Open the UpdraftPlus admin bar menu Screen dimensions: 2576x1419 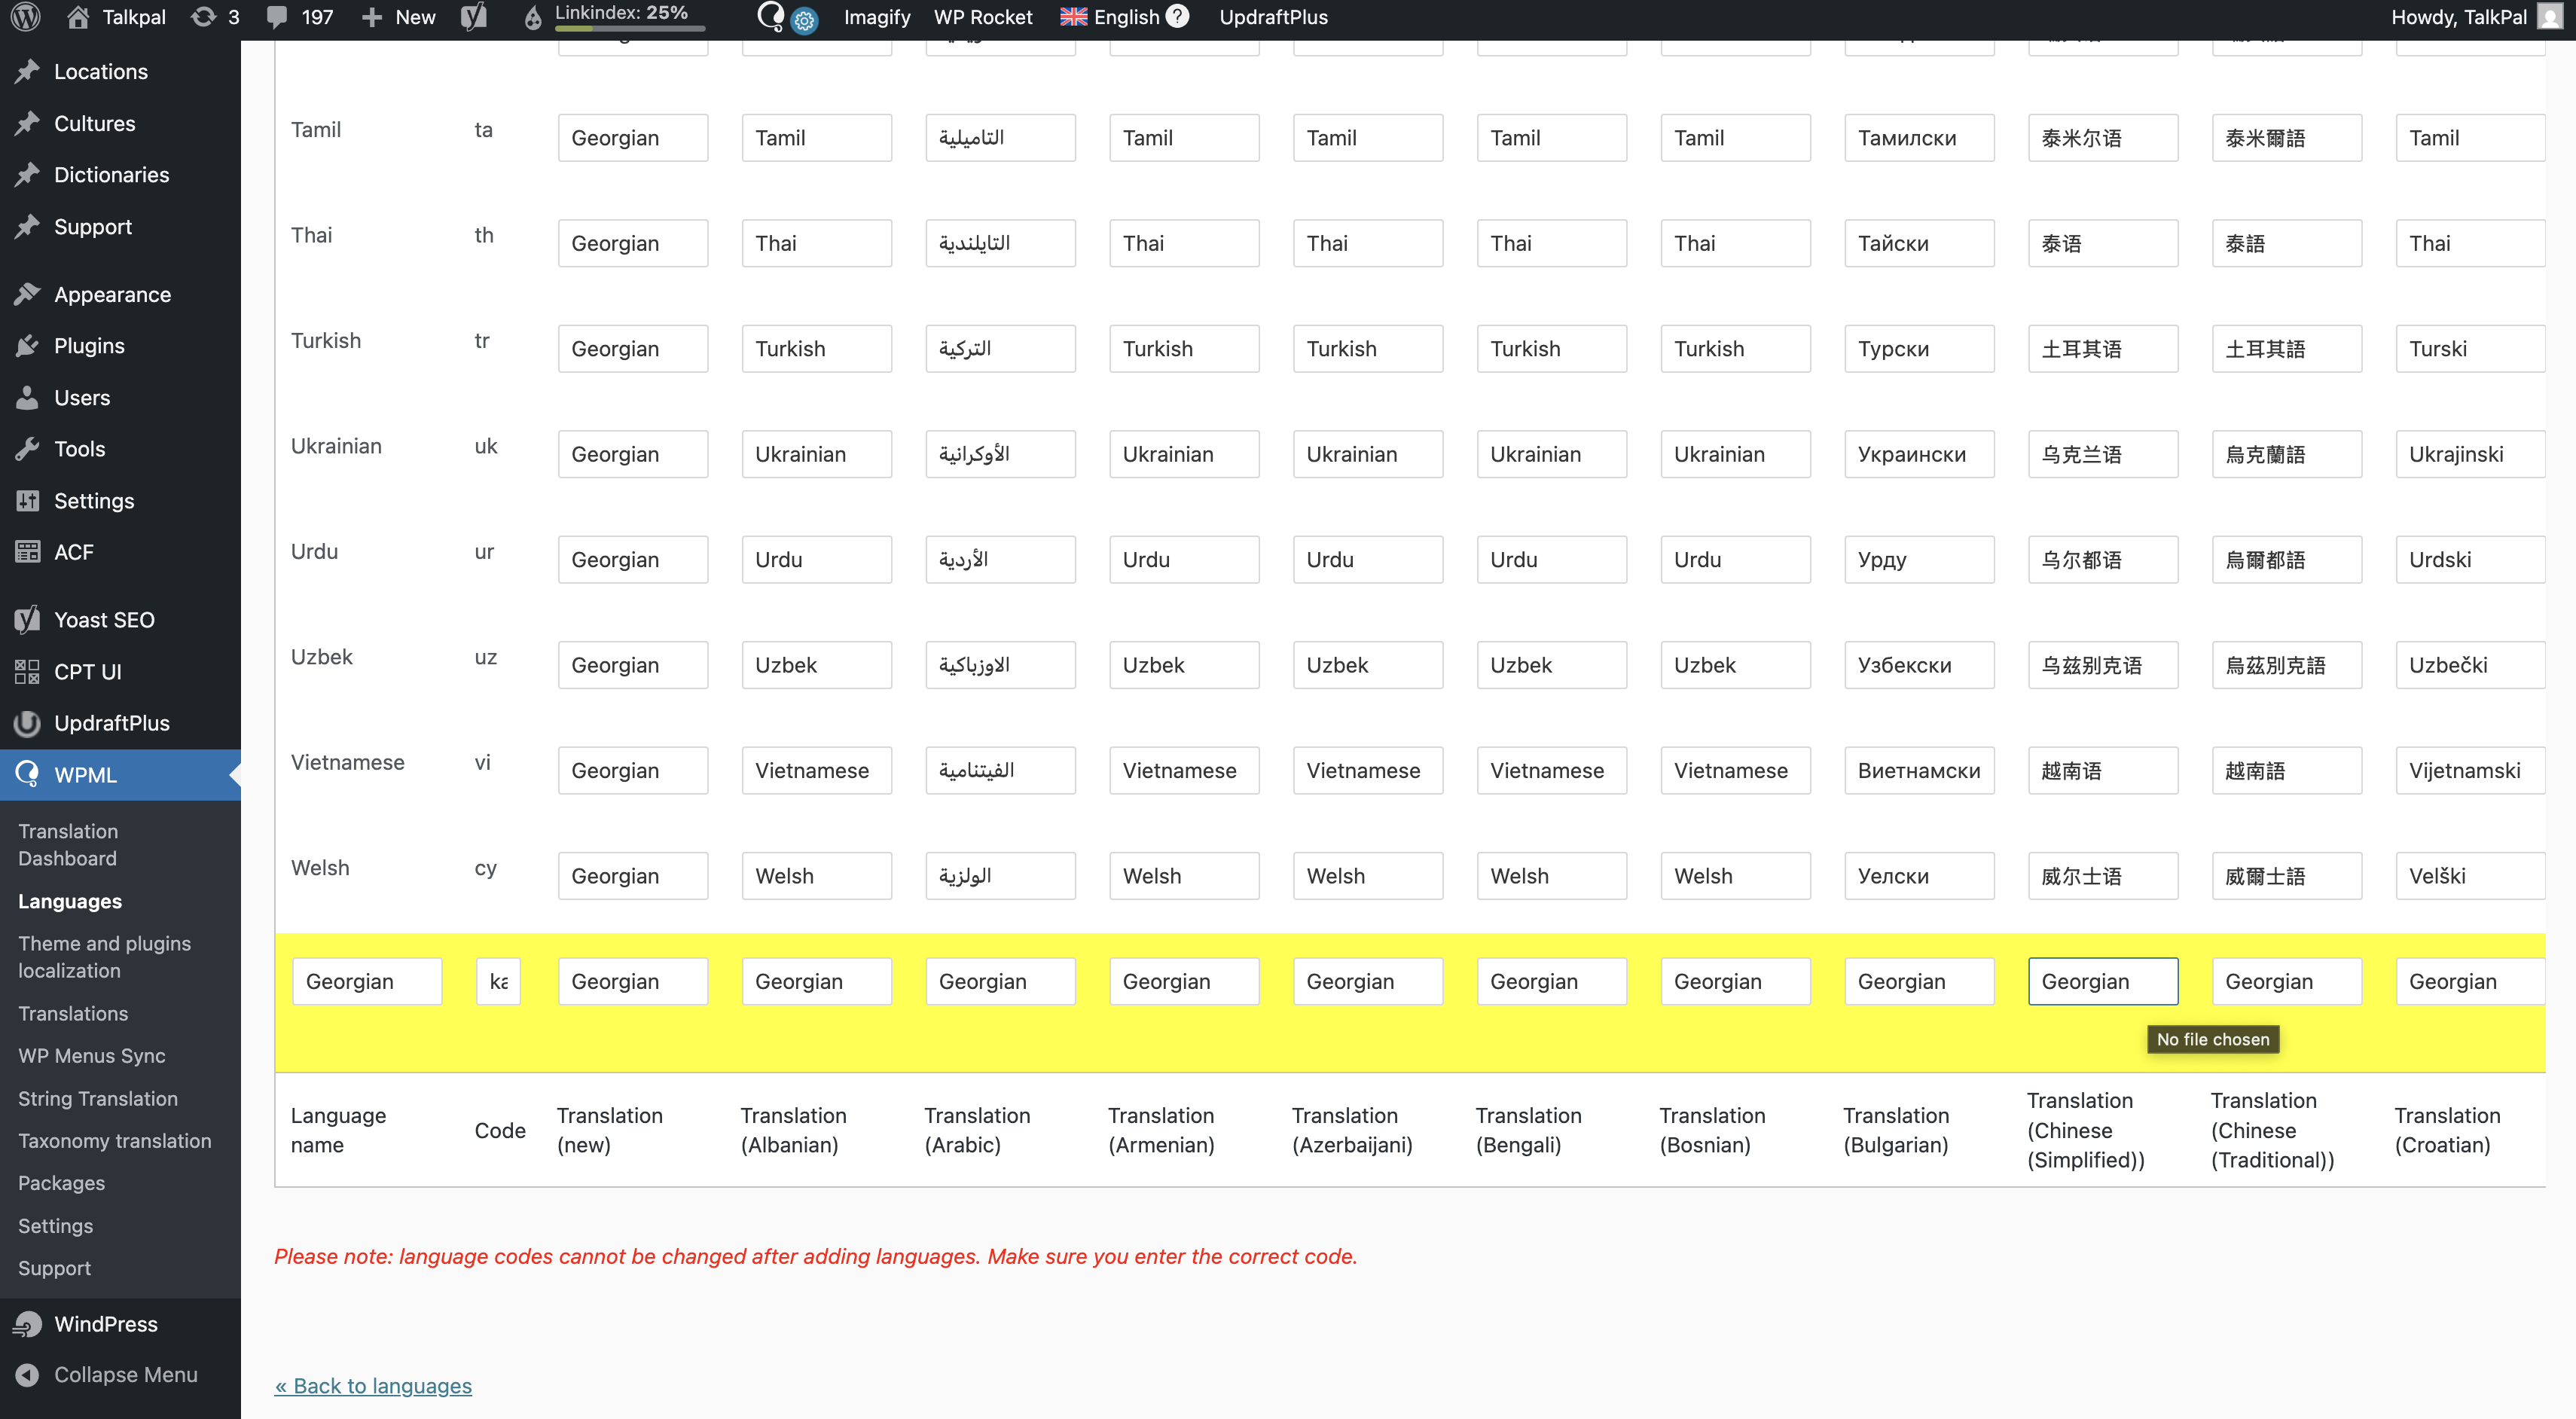coord(1273,17)
